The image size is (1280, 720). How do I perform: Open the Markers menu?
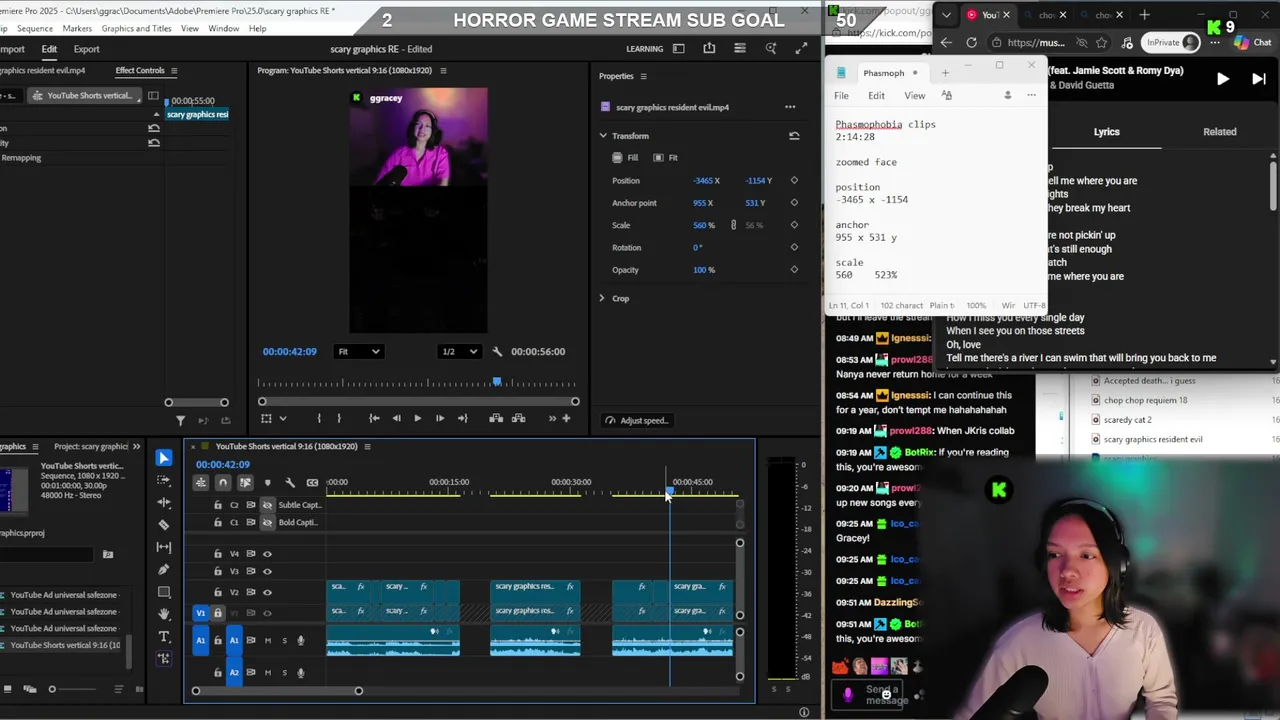coord(77,28)
